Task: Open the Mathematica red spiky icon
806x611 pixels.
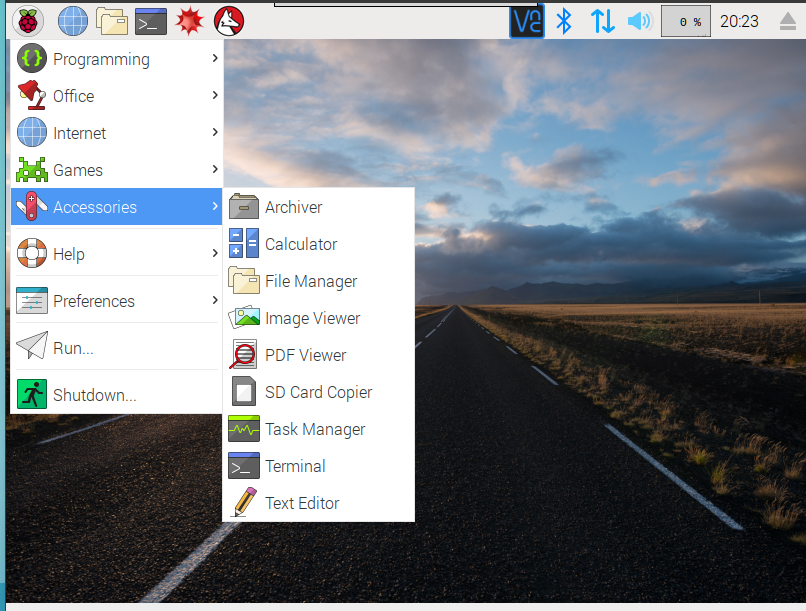Action: point(190,20)
